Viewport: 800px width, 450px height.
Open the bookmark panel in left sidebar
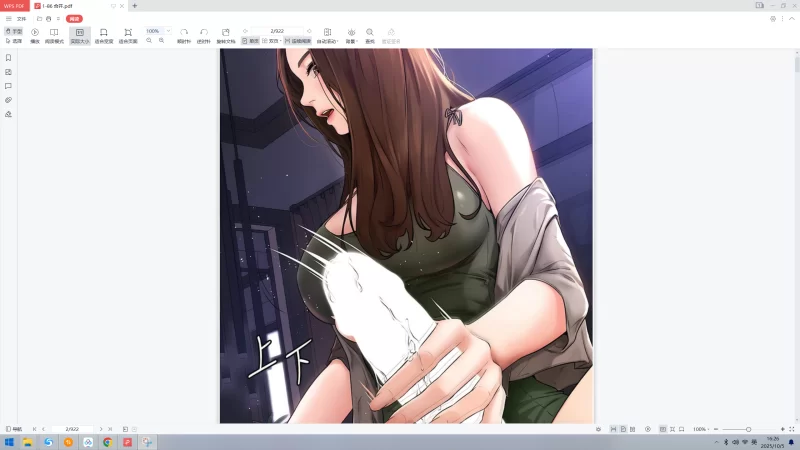[x=8, y=58]
